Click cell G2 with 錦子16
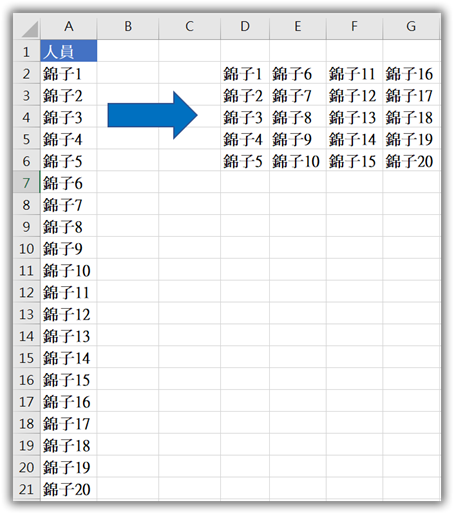Viewport: 454px width, 514px height. (x=412, y=73)
